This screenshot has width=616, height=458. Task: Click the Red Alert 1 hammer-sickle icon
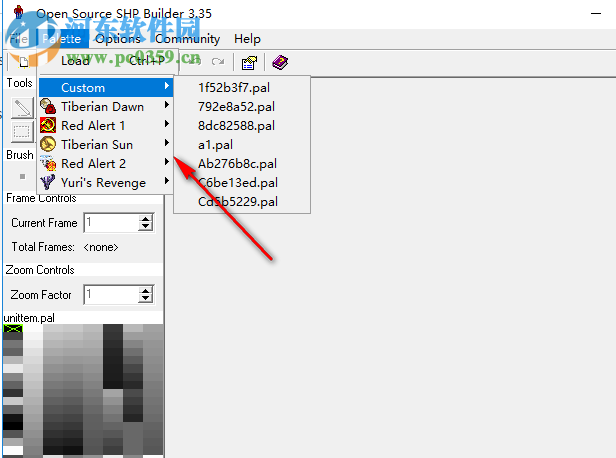(48, 126)
